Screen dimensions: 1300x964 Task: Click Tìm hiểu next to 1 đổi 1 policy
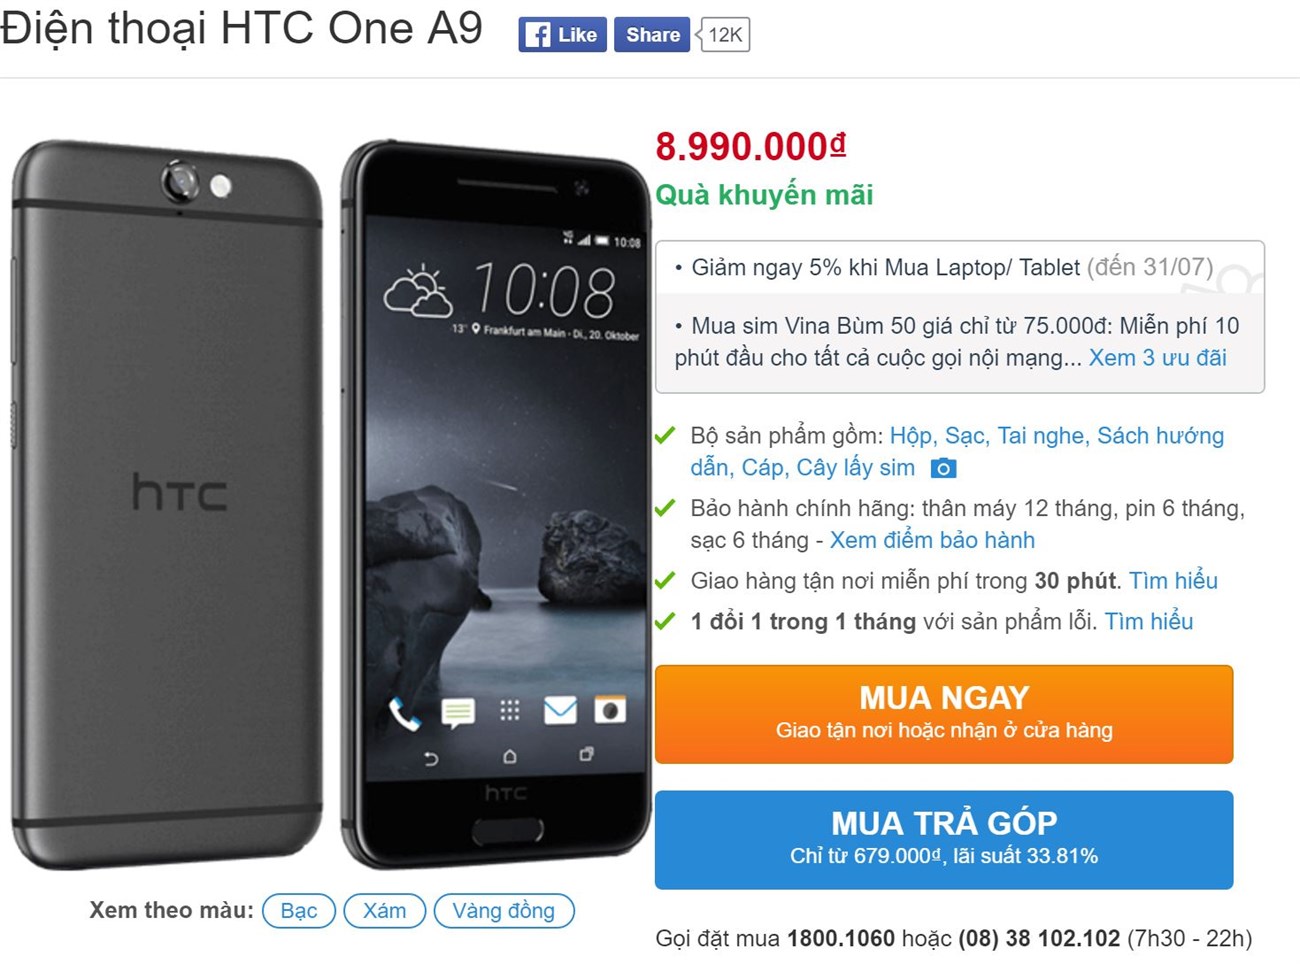pyautogui.click(x=1148, y=622)
